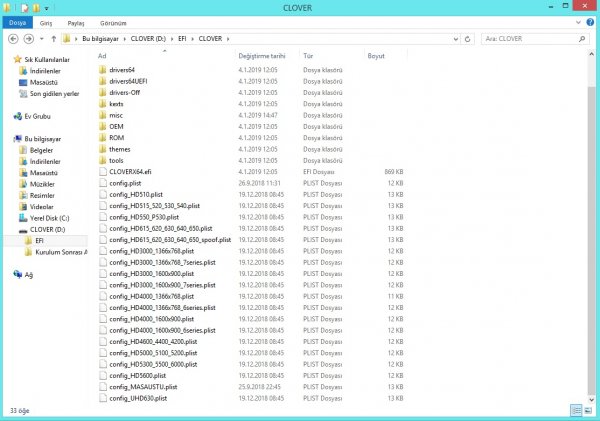Open the recent locations dropdown arrow
This screenshot has height=421, width=600.
[39, 38]
